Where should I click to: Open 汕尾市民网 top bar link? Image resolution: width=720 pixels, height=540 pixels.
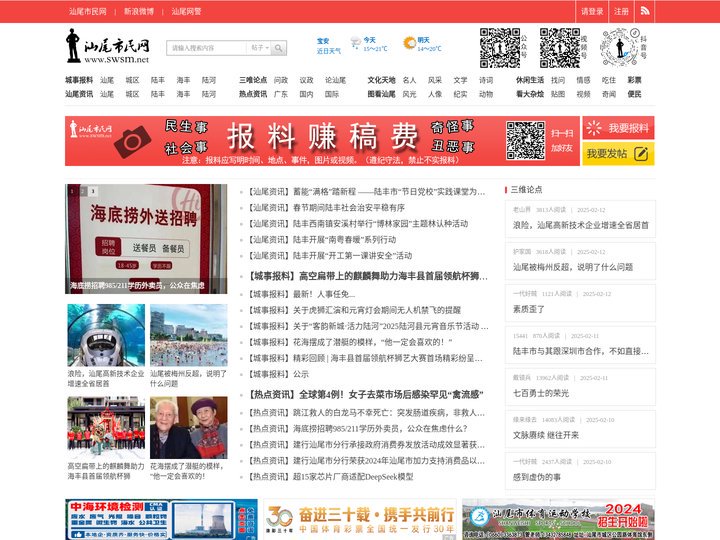click(88, 11)
